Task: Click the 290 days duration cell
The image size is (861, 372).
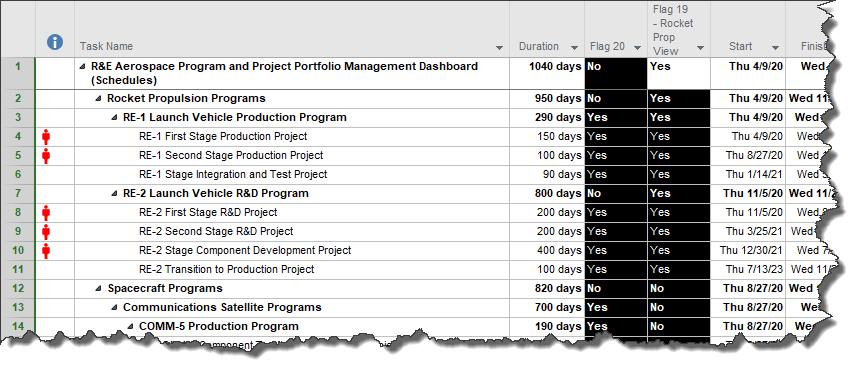Action: click(547, 118)
